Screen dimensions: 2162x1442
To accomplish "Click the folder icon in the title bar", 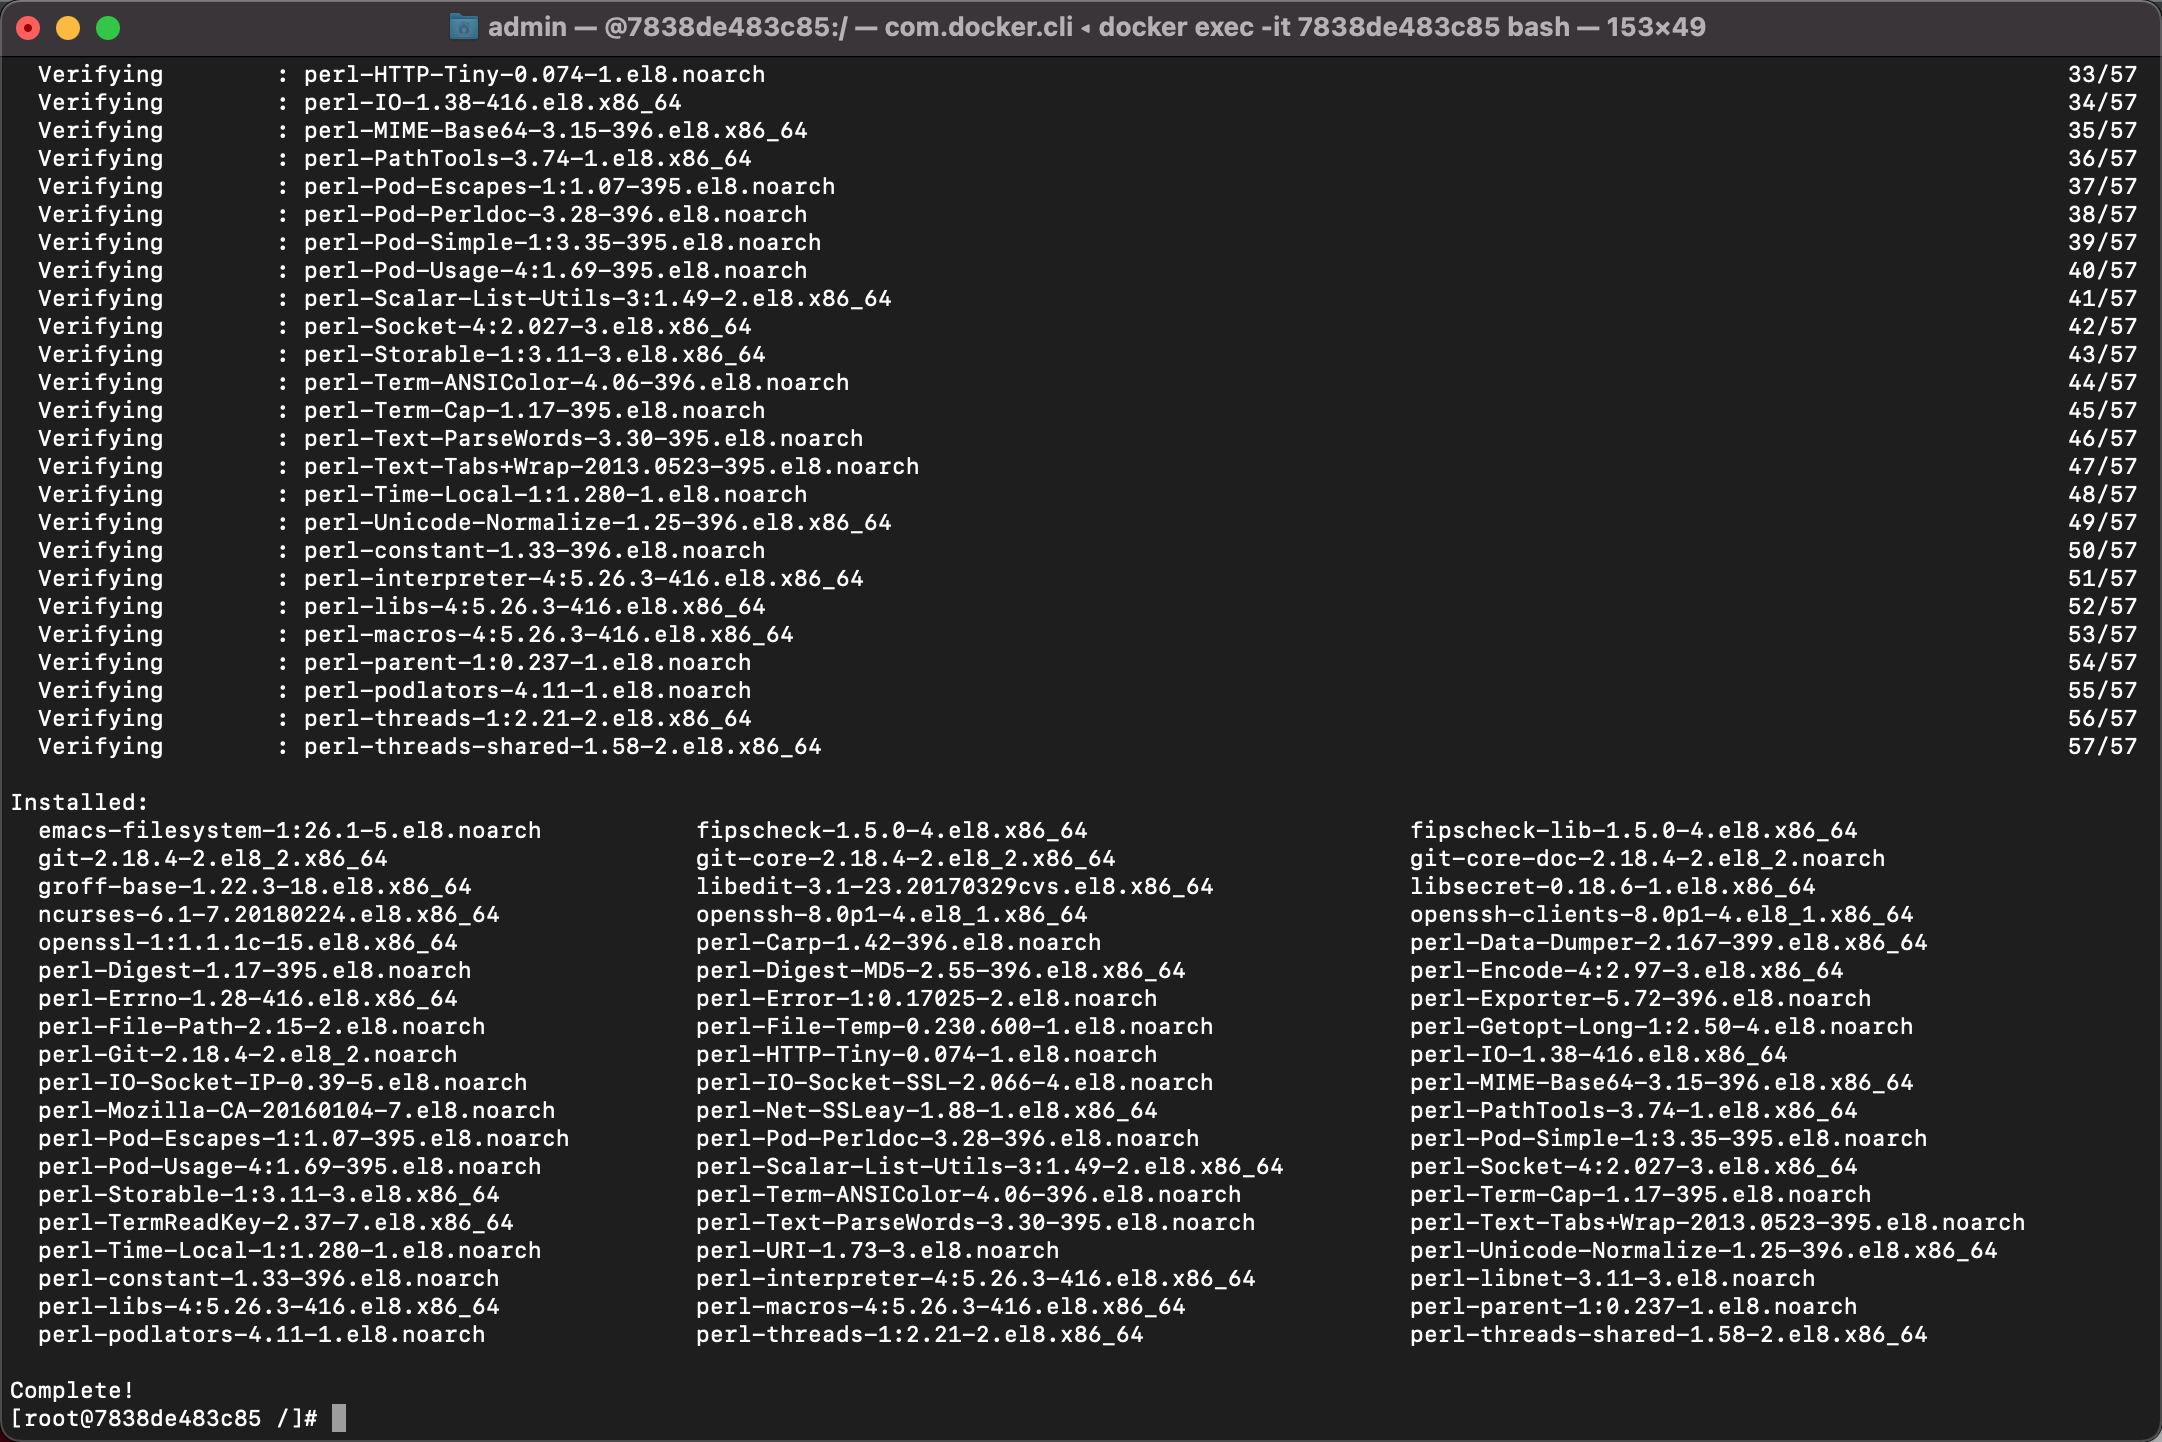I will pyautogui.click(x=463, y=27).
